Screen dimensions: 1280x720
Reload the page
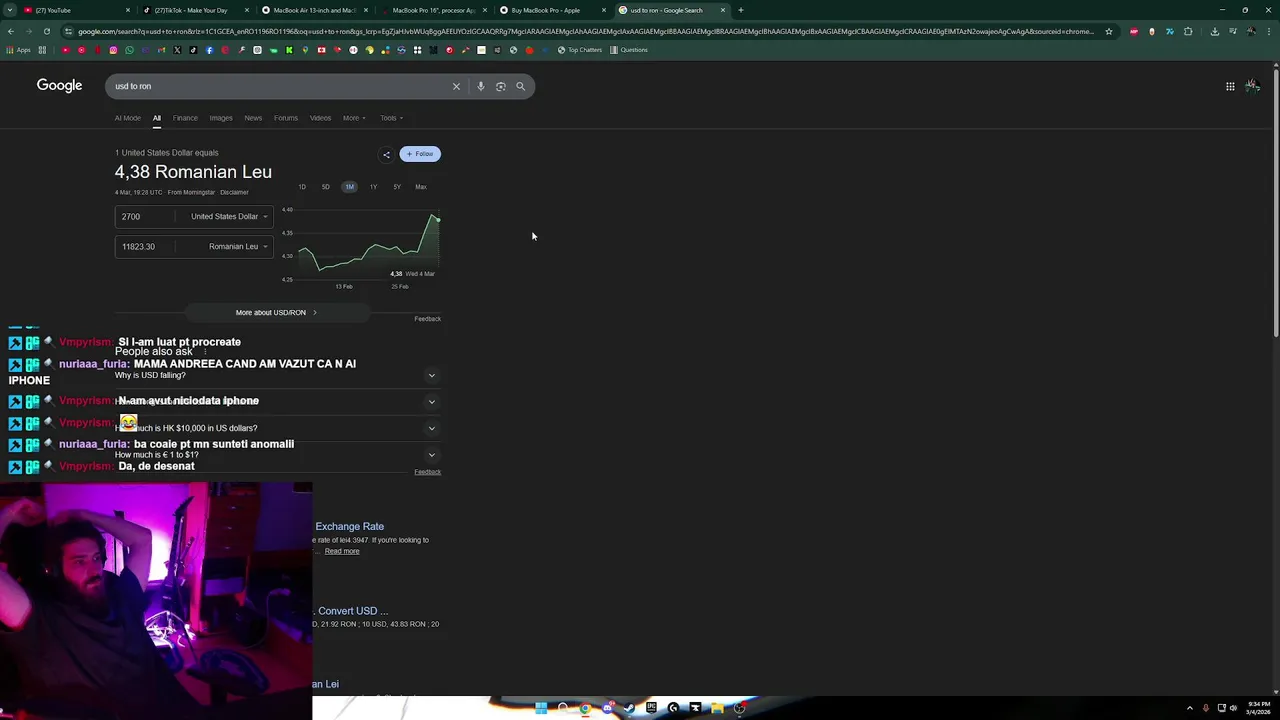[46, 31]
